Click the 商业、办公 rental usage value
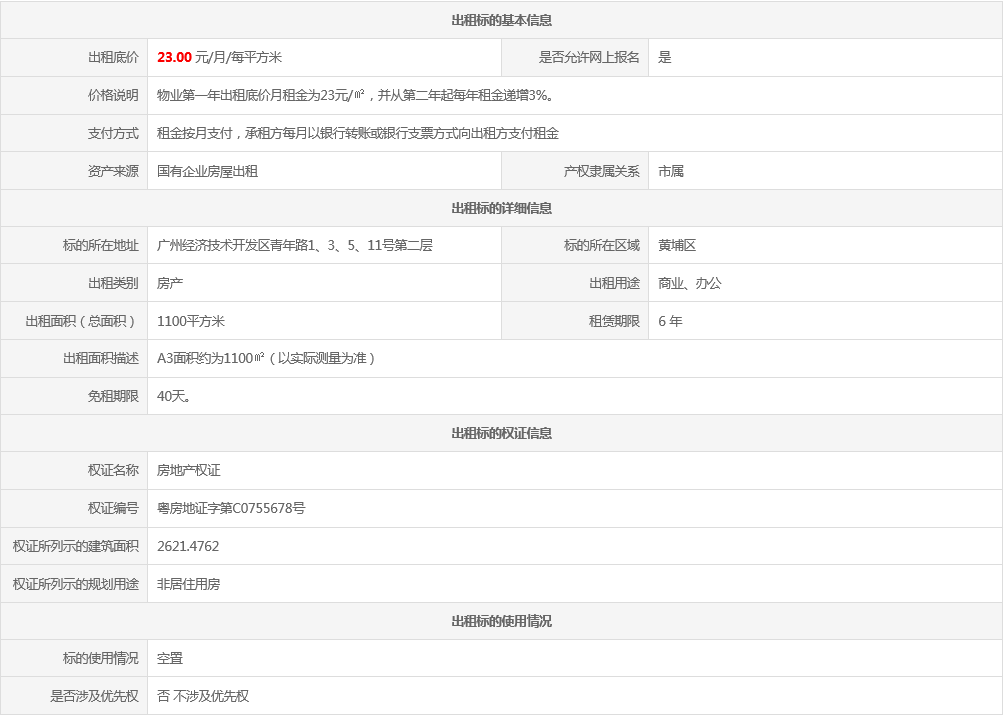The height and width of the screenshot is (717, 1004). tap(690, 283)
